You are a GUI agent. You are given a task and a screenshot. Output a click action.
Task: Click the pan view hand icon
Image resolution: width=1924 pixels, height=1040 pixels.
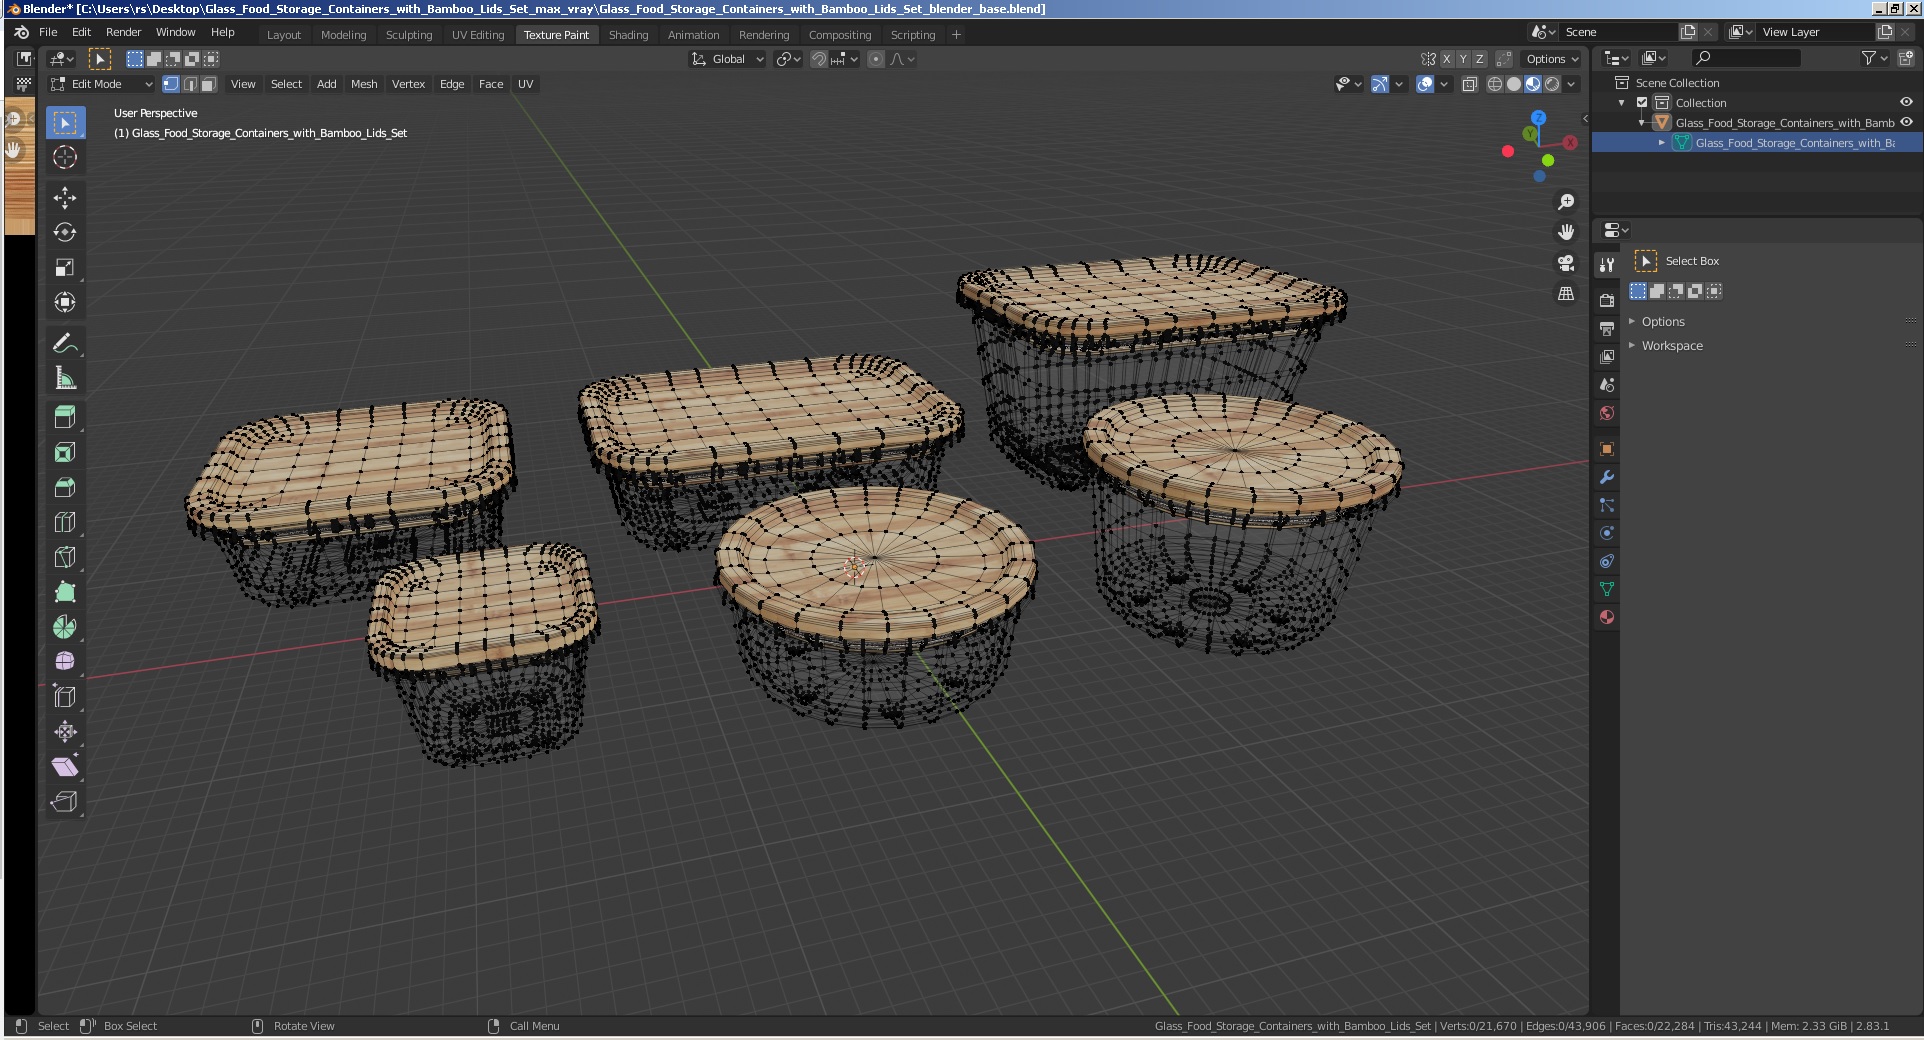point(1566,232)
